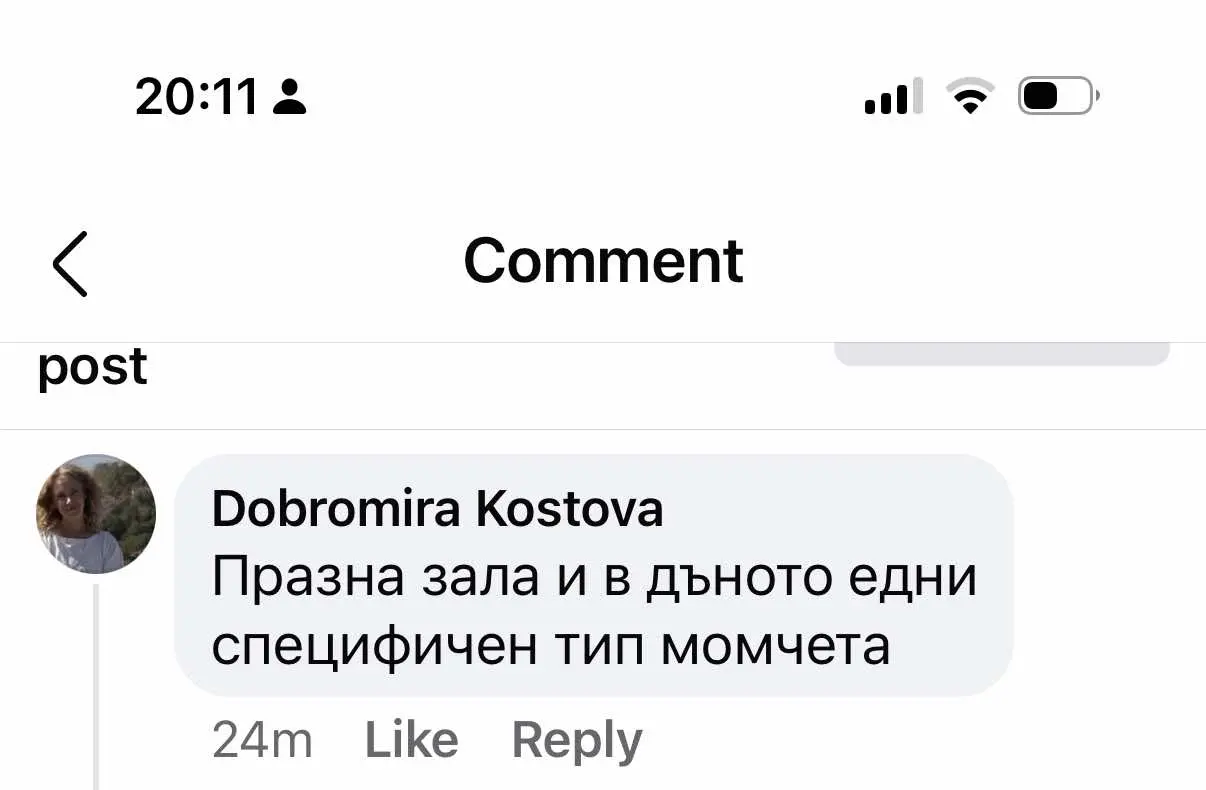Open the Dobromira Kostova profile name link

(x=437, y=510)
